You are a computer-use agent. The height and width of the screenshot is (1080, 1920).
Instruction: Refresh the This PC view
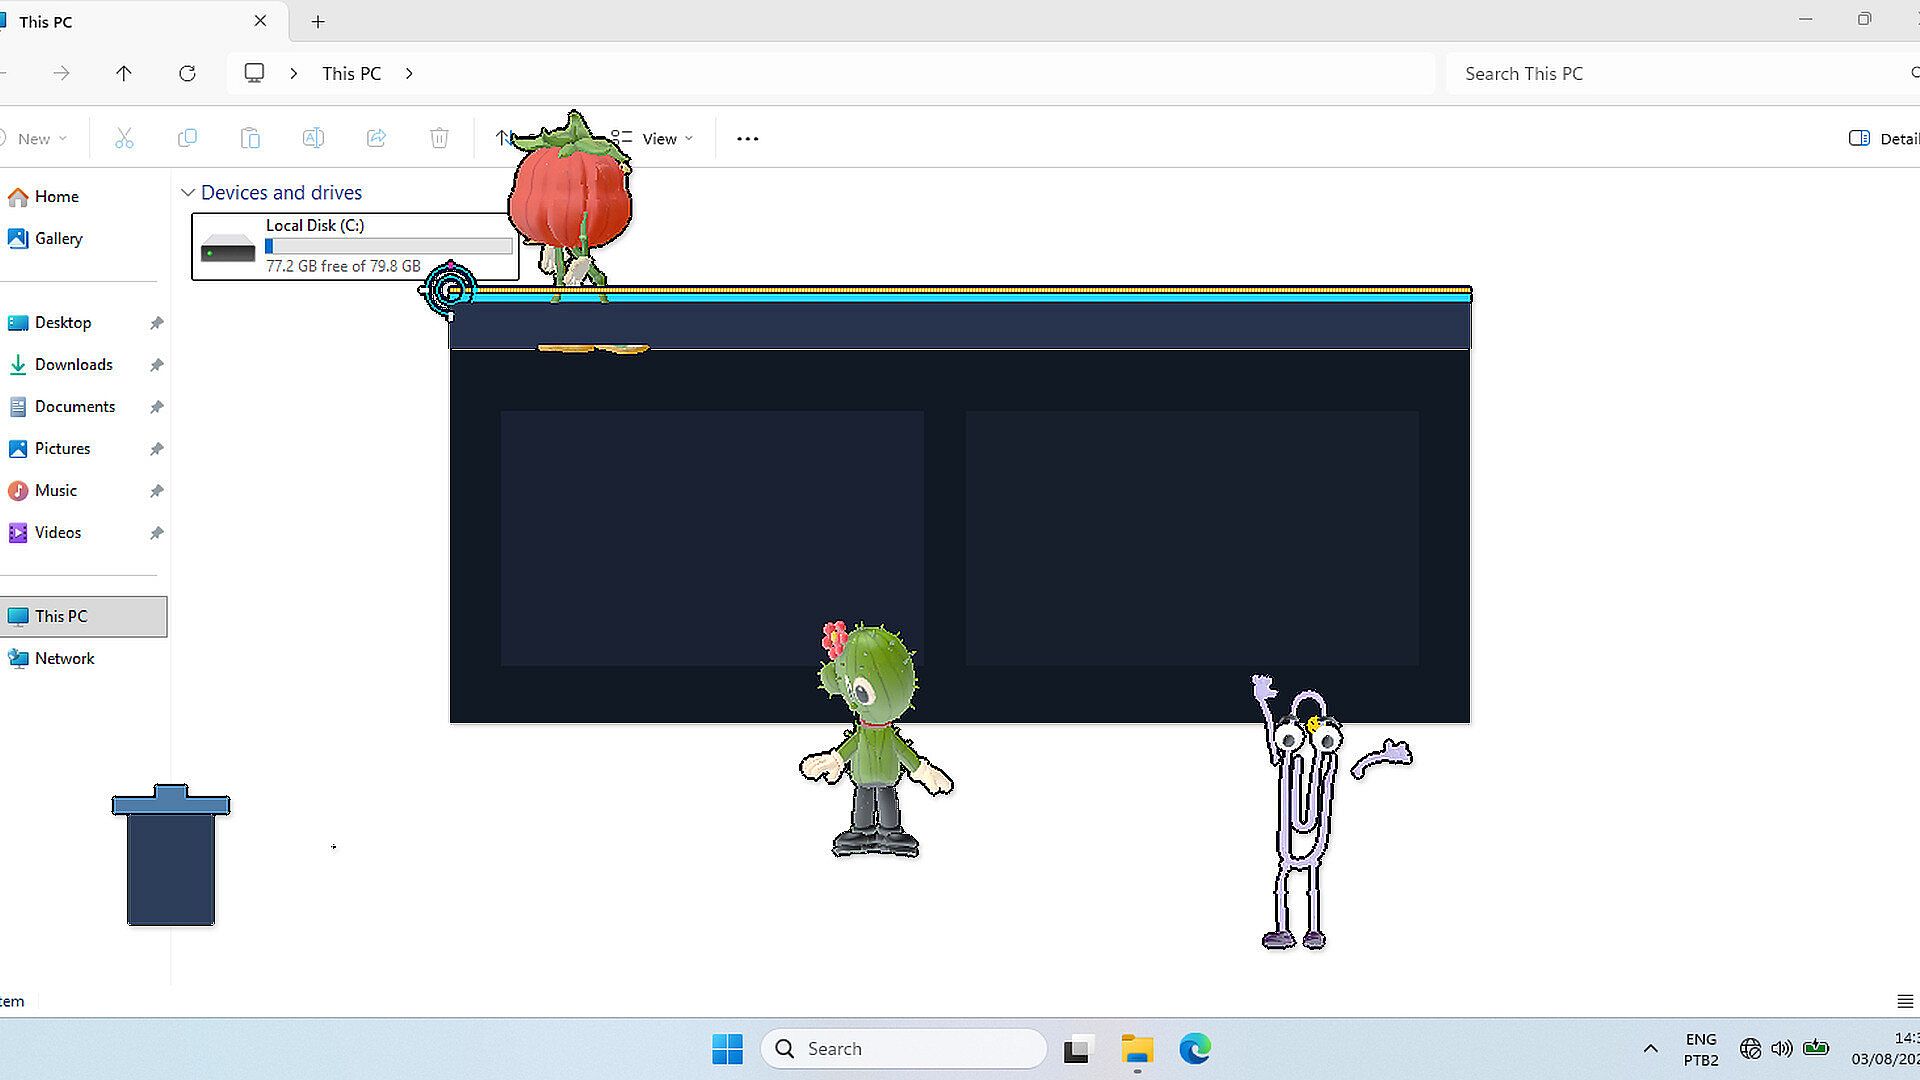click(x=187, y=73)
